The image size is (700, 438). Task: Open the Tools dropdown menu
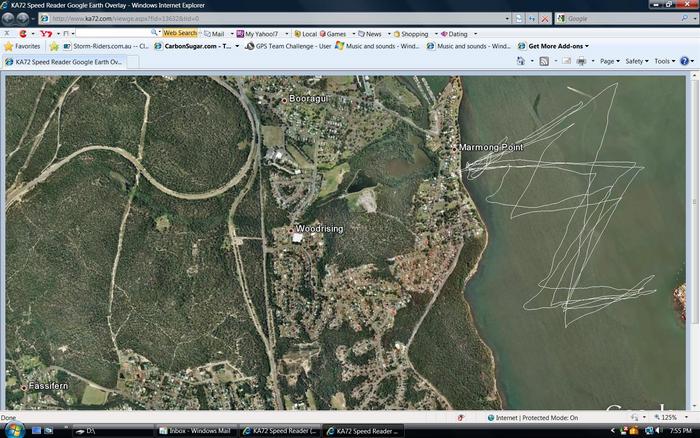pos(664,61)
